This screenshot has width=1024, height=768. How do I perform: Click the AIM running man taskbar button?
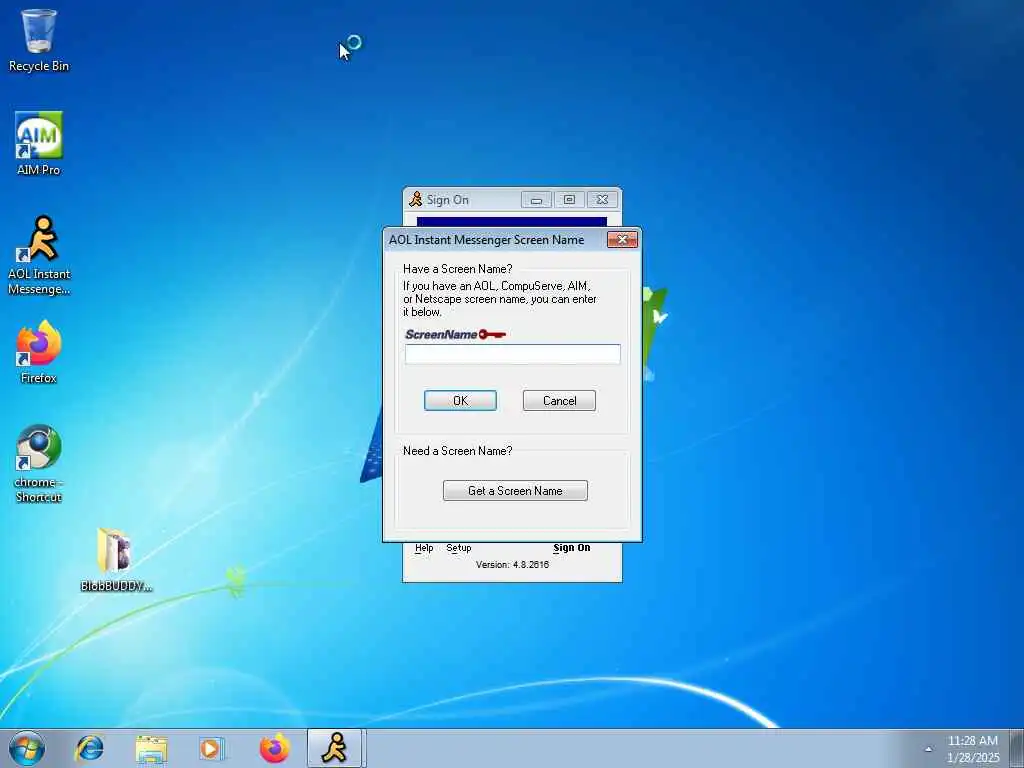[334, 748]
